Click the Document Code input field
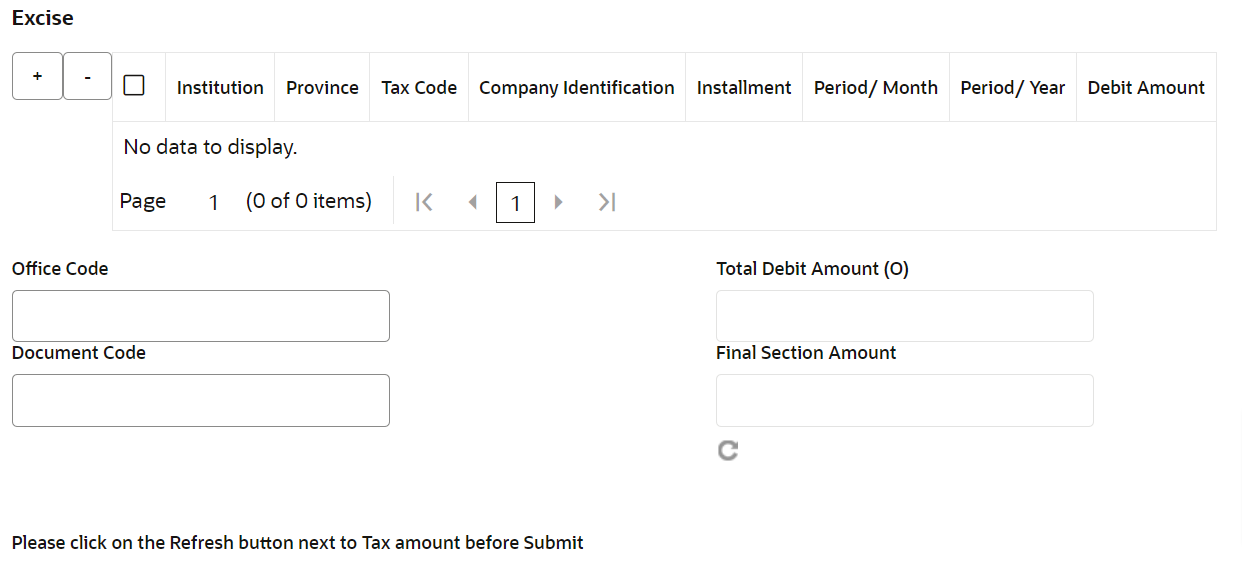 (x=200, y=400)
